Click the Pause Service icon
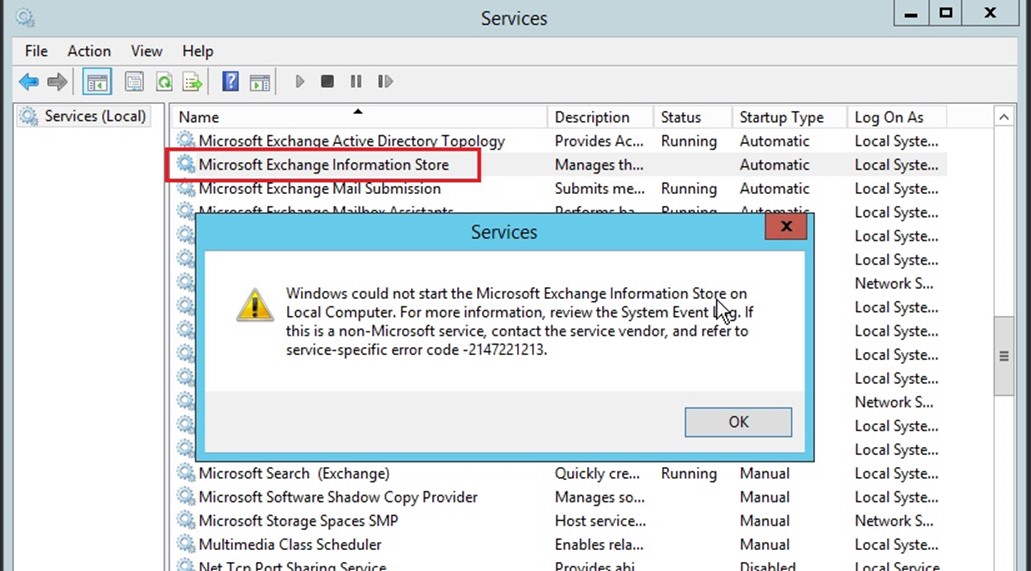The height and width of the screenshot is (571, 1031). [x=356, y=82]
